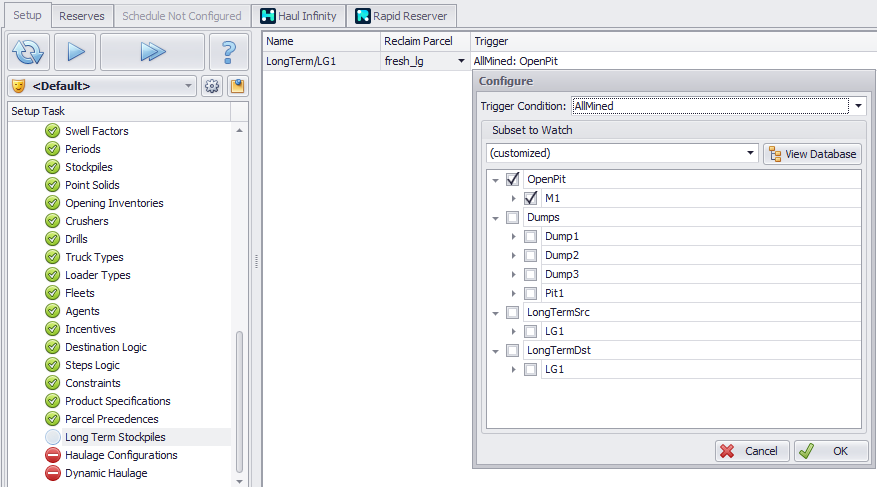The height and width of the screenshot is (487, 878).
Task: Click the Setup Task list vertical scrollbar
Action: coord(239,400)
